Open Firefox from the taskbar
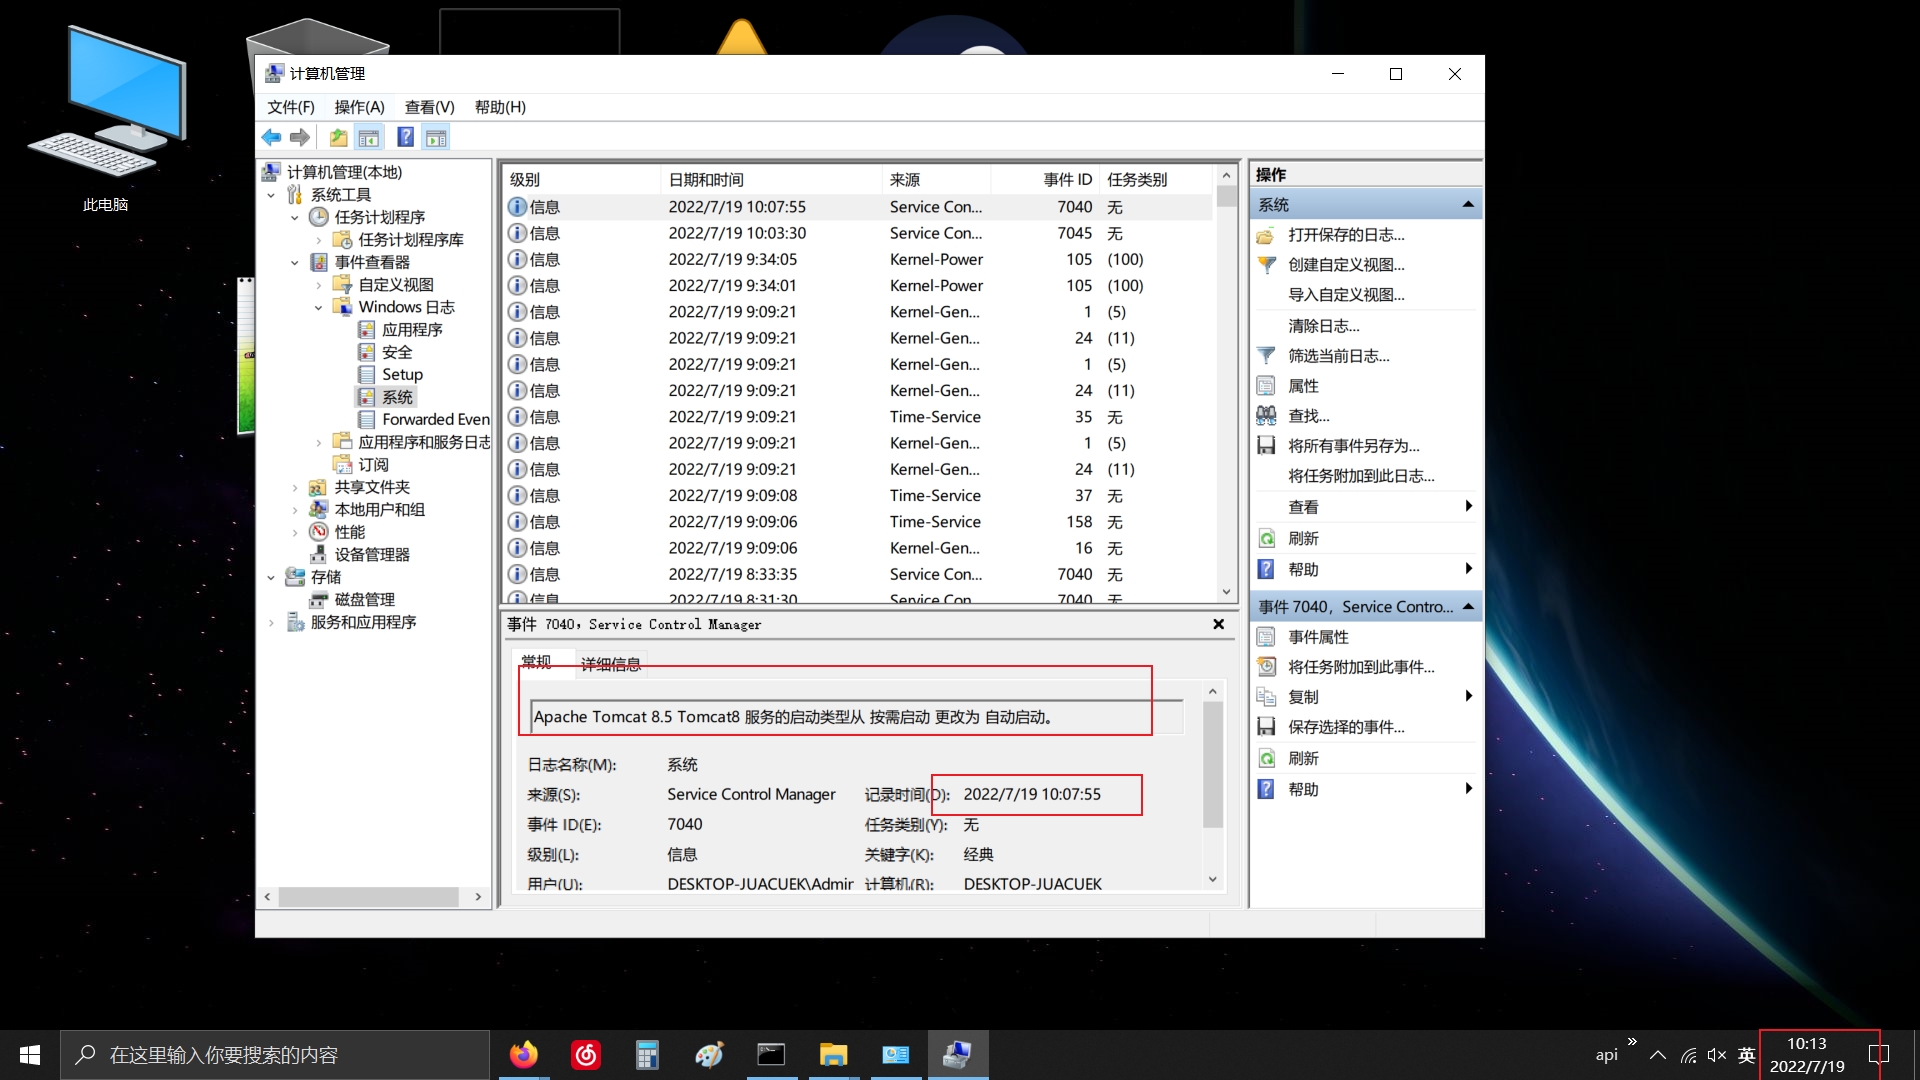 [x=523, y=1055]
